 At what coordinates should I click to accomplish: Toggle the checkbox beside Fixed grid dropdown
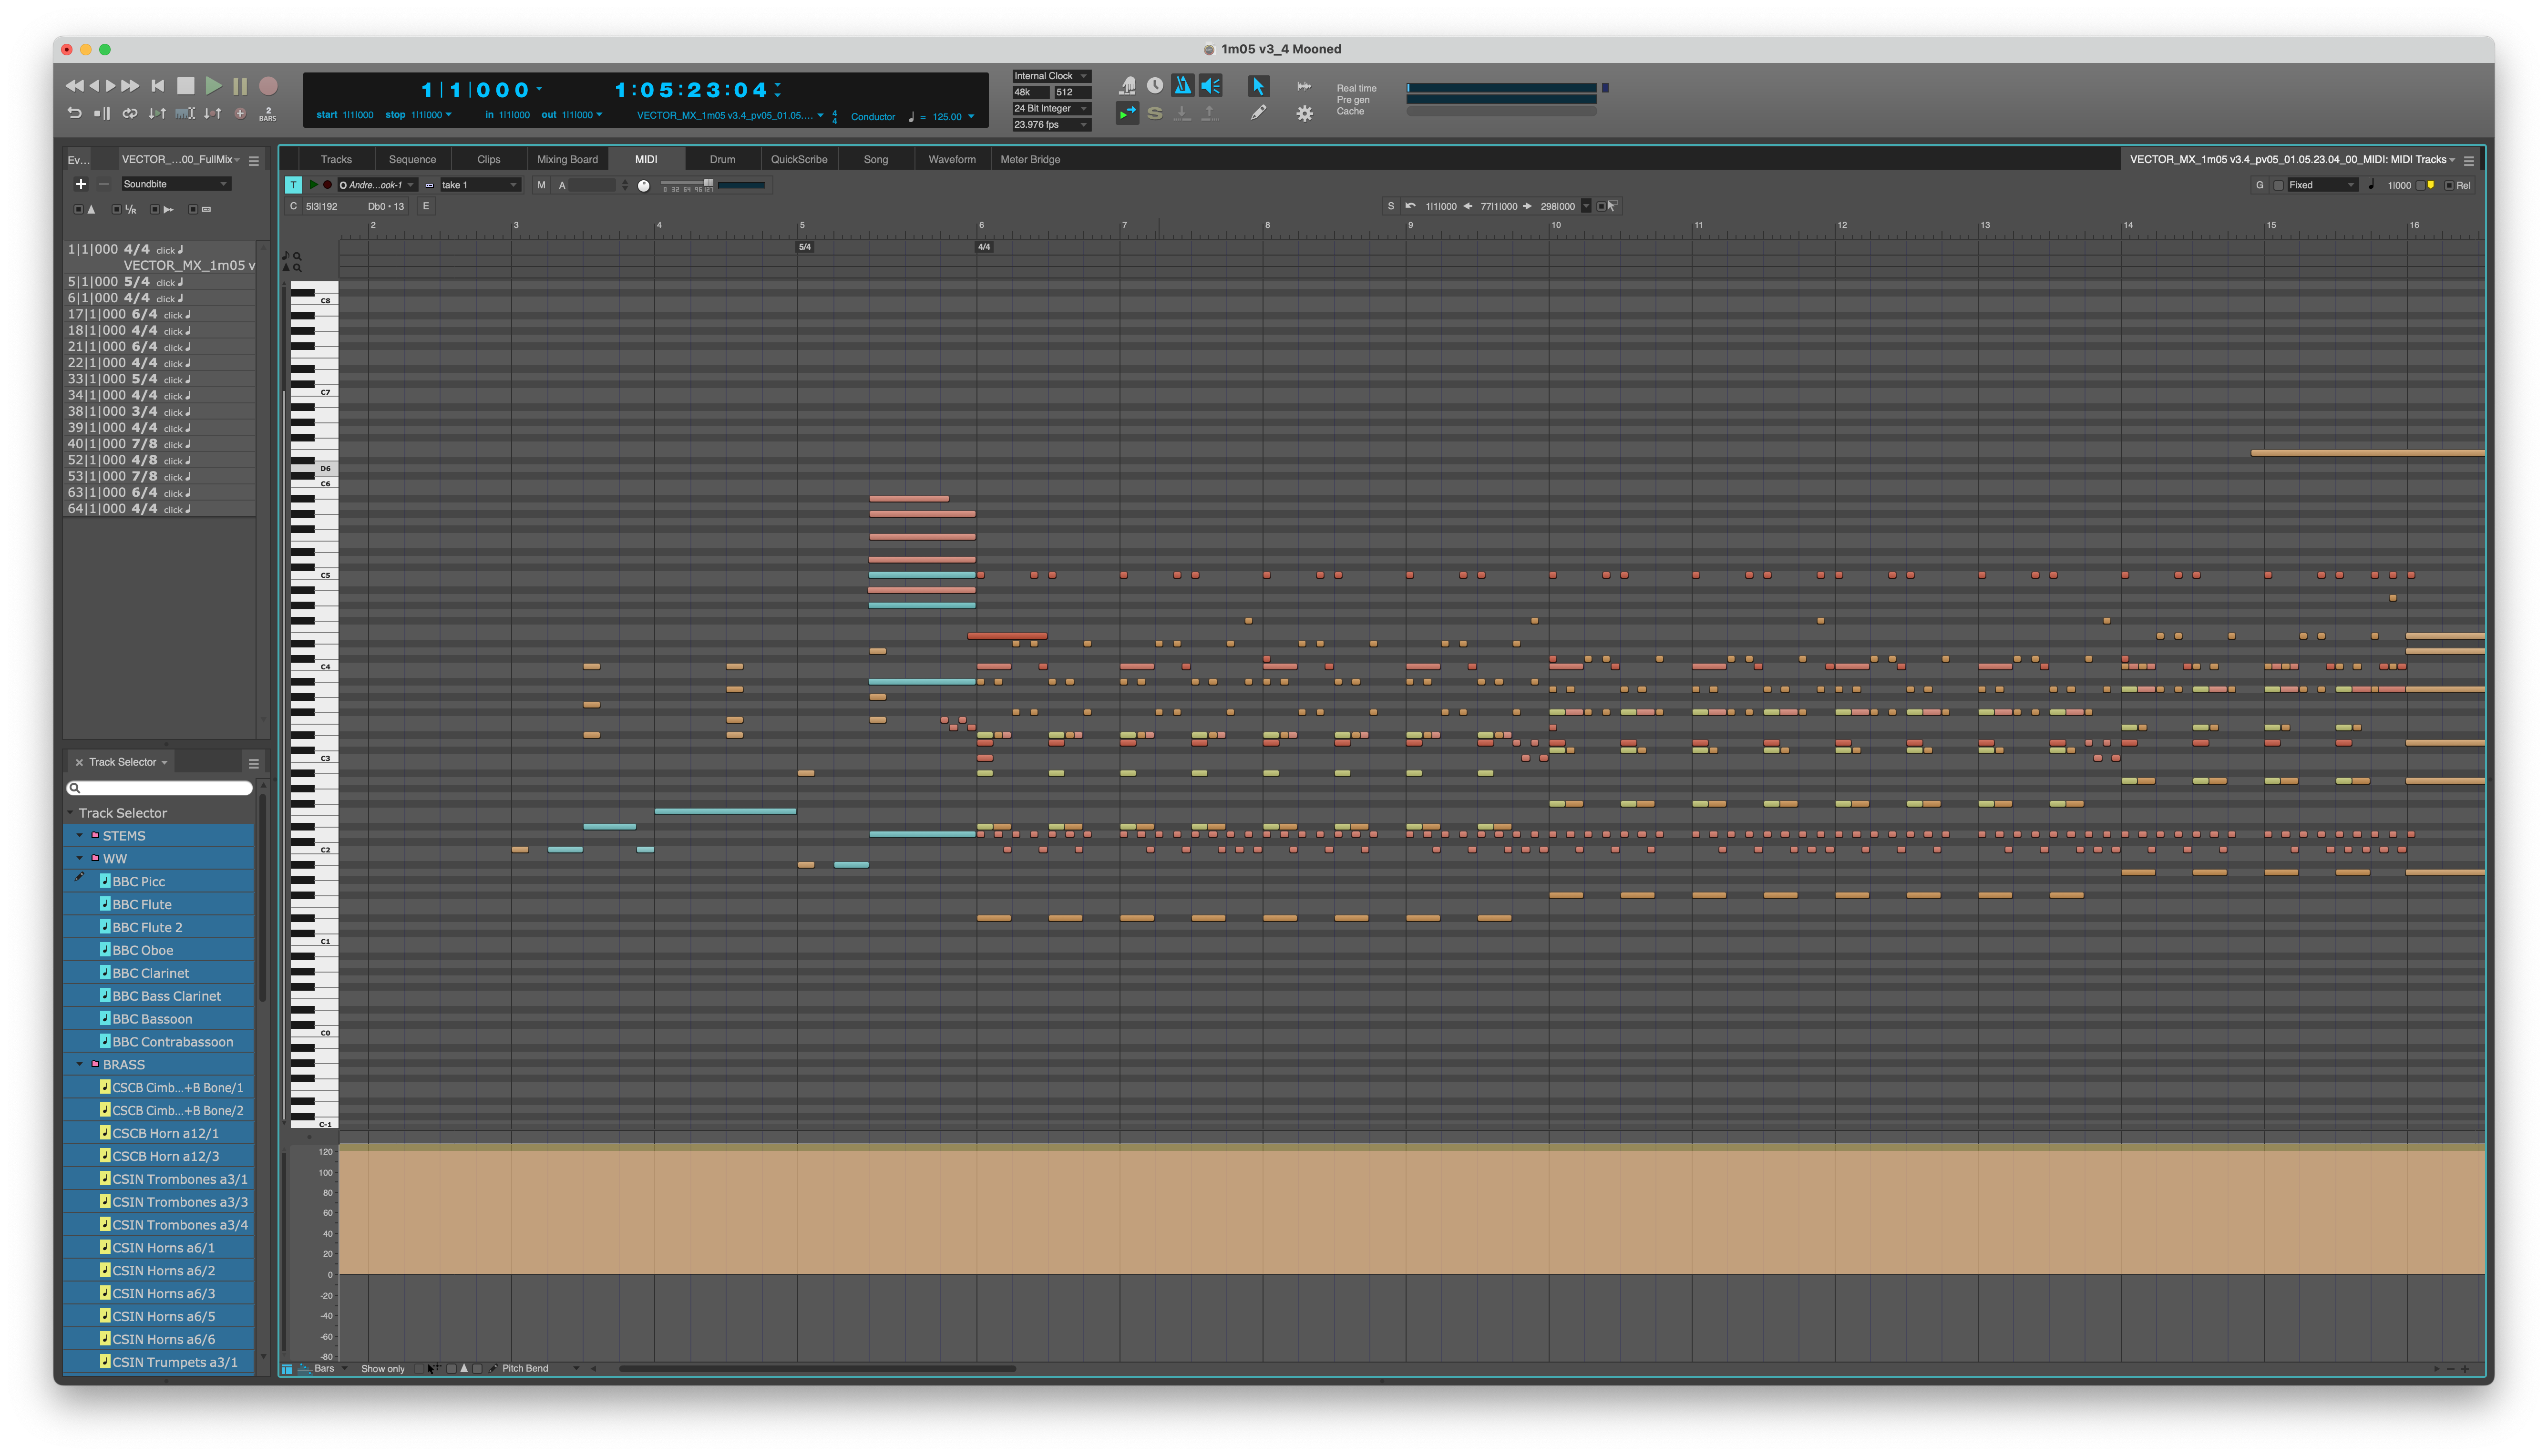2278,185
